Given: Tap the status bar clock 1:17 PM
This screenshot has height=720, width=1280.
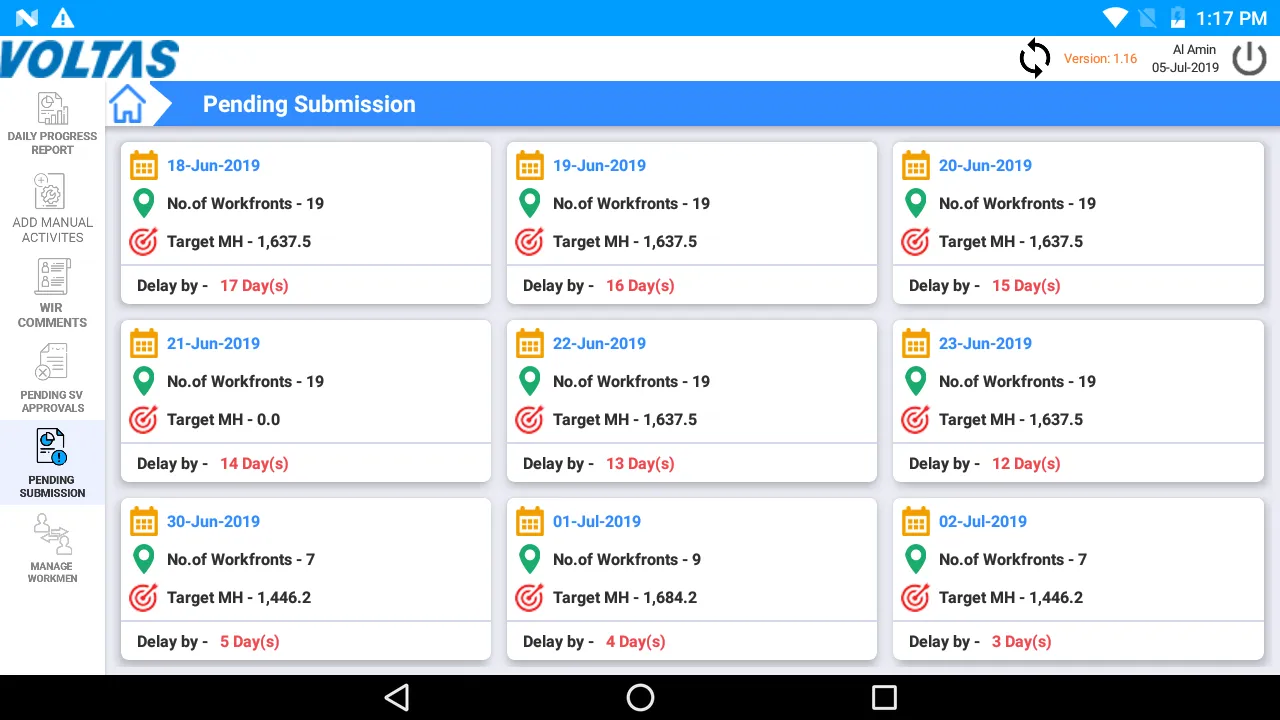Looking at the screenshot, I should 1232,18.
